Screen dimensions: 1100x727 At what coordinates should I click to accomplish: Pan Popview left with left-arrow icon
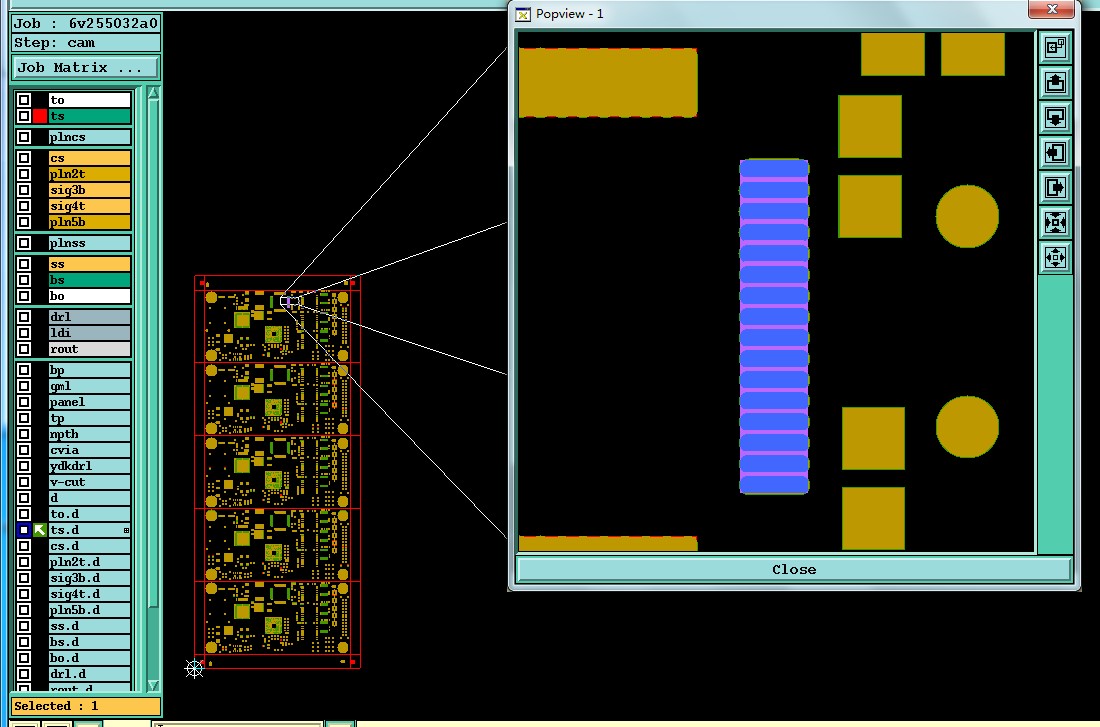(1055, 152)
